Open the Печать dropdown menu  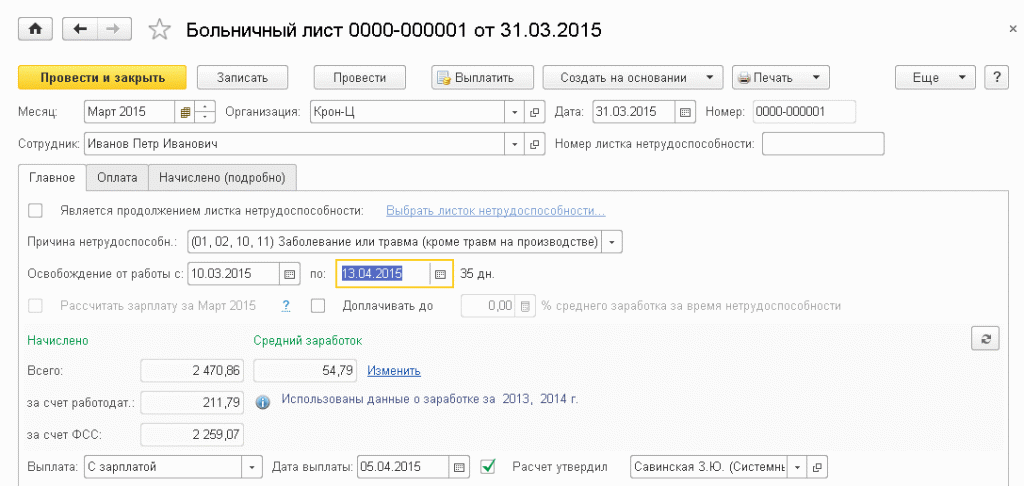point(780,77)
